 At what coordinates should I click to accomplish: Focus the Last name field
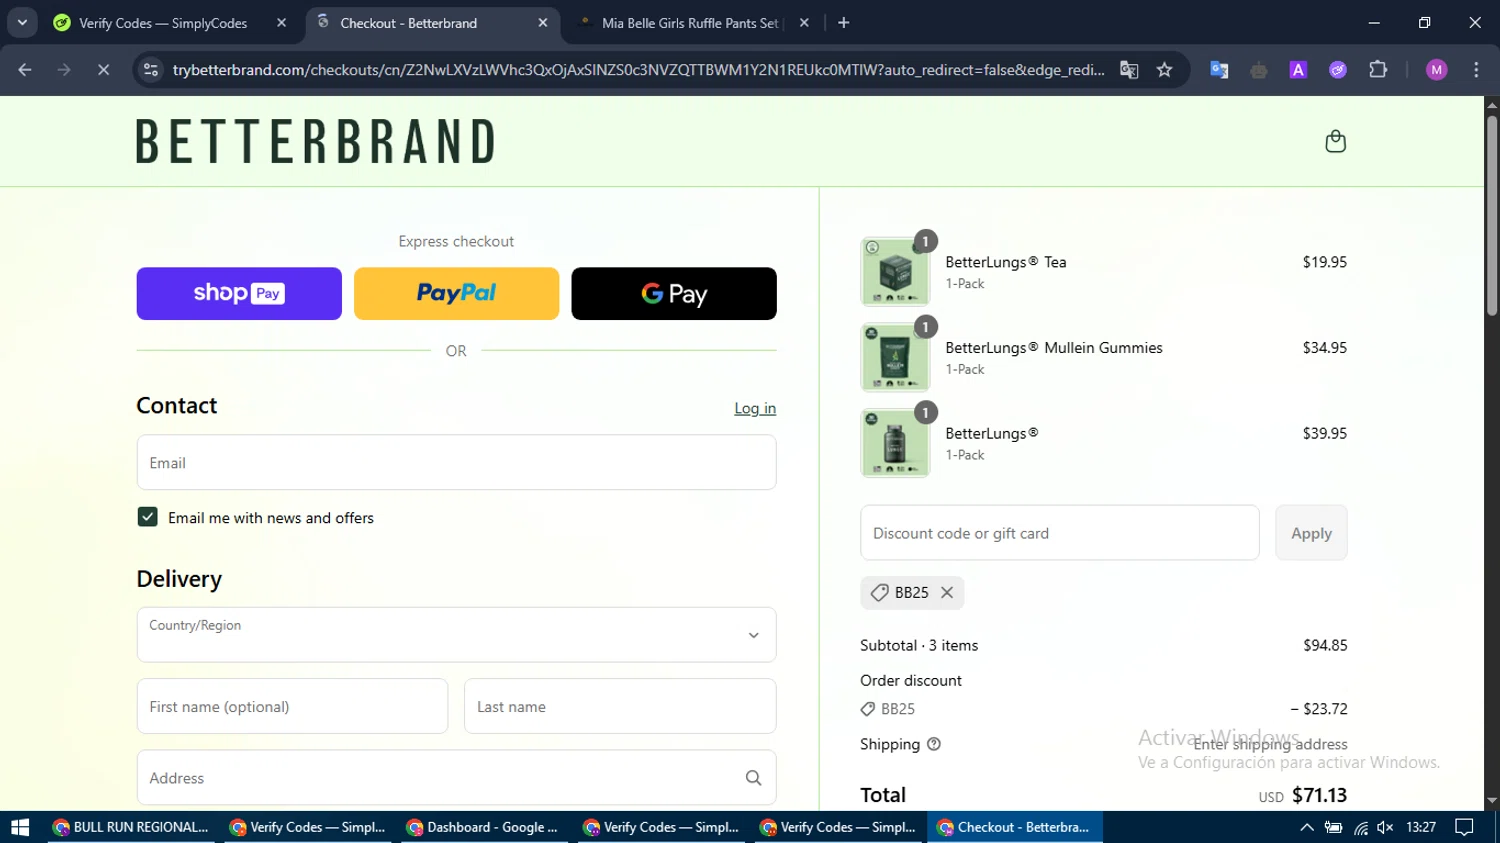point(620,706)
